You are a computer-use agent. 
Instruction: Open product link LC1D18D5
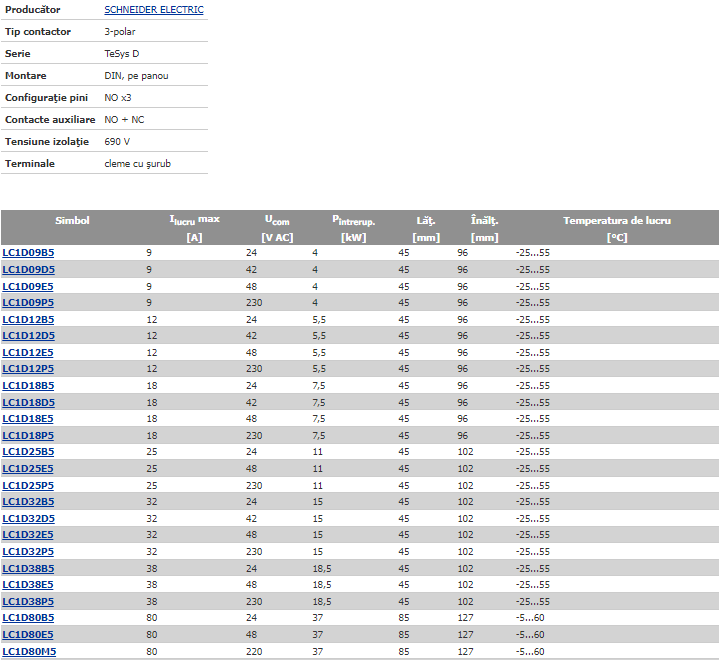click(x=28, y=403)
